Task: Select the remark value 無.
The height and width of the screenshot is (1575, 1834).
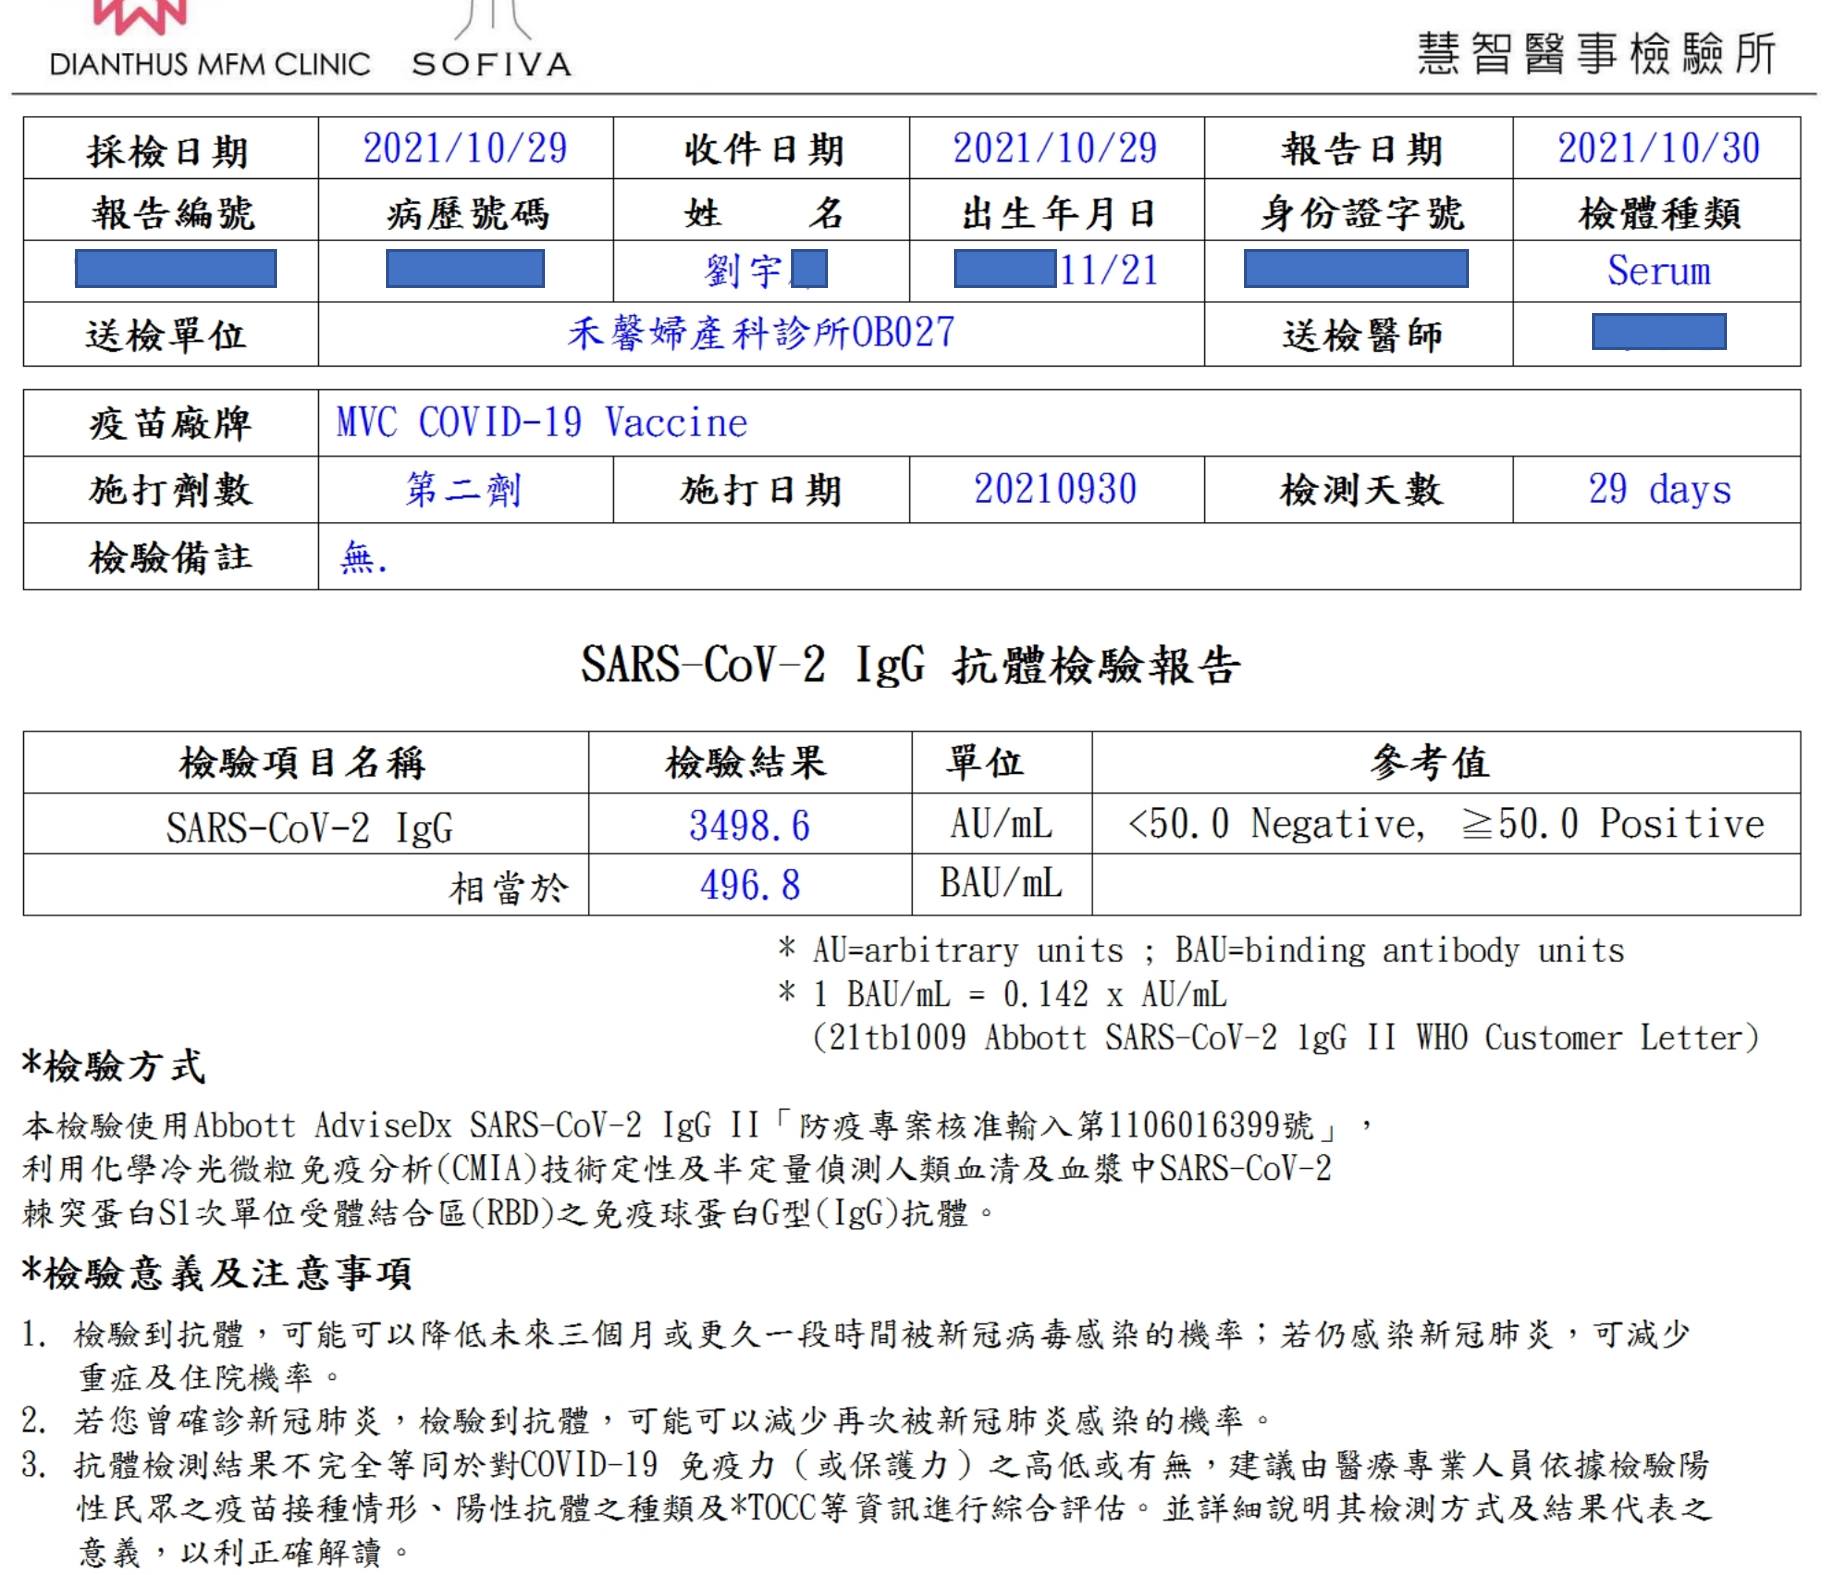Action: click(363, 557)
